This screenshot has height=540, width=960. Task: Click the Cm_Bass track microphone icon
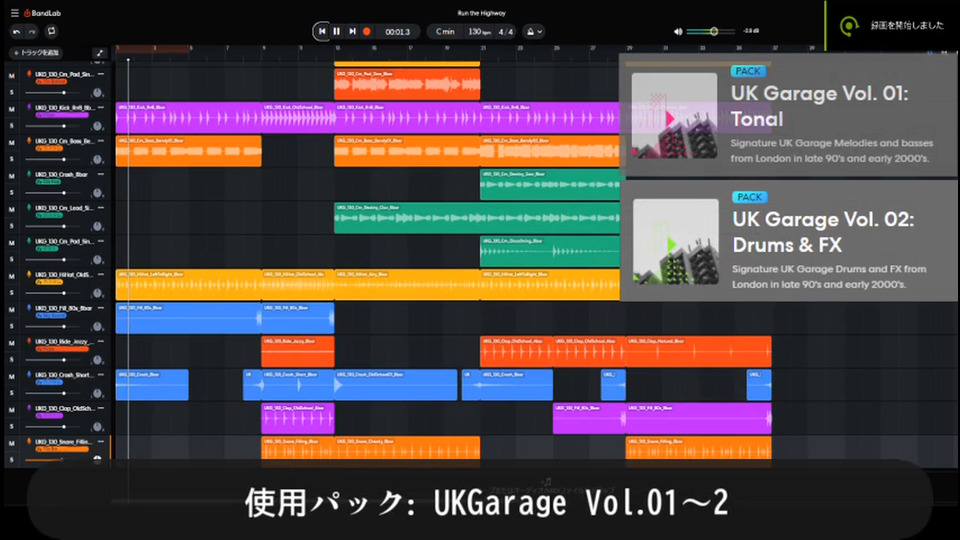pos(29,141)
